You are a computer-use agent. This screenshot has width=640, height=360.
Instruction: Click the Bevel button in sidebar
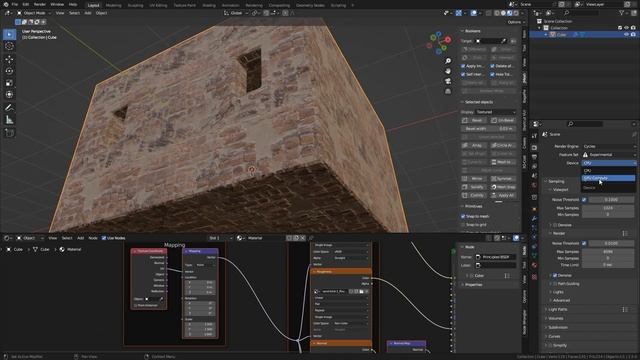tap(475, 120)
